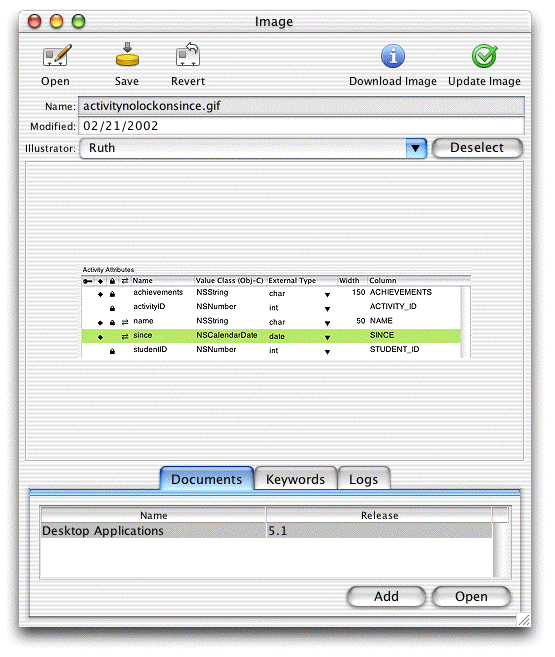
Task: Click the green zoom window button
Action: [x=78, y=21]
